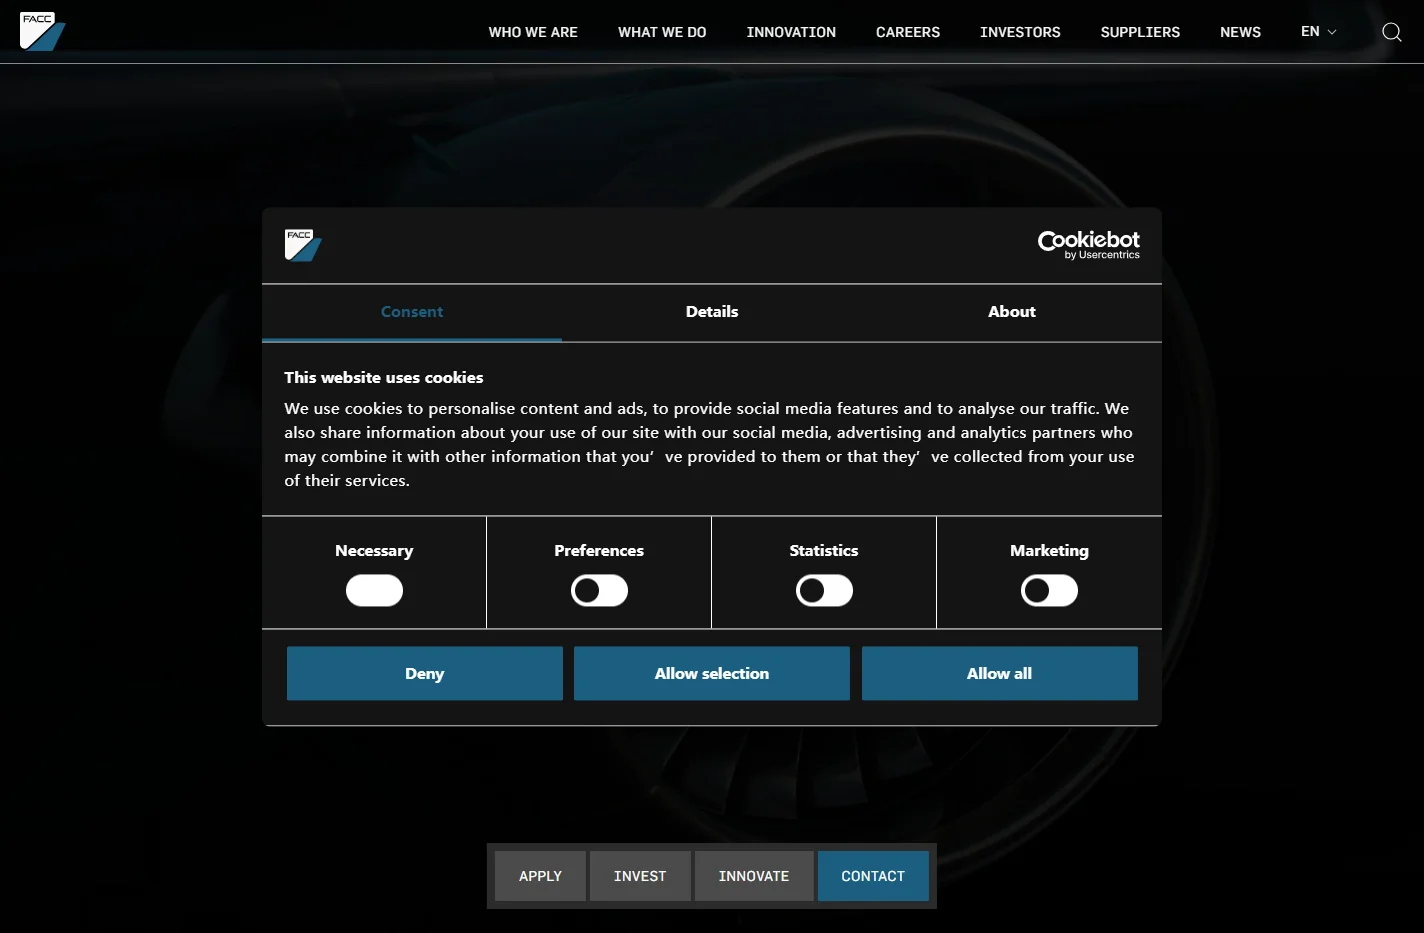Click the Deny button
1424x933 pixels.
click(x=424, y=673)
